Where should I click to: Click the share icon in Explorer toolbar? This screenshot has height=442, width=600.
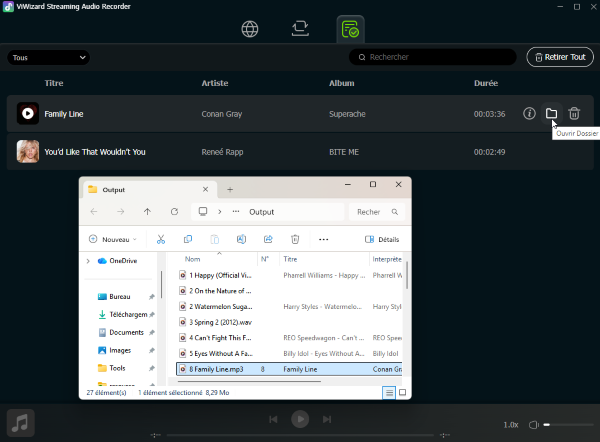[268, 239]
